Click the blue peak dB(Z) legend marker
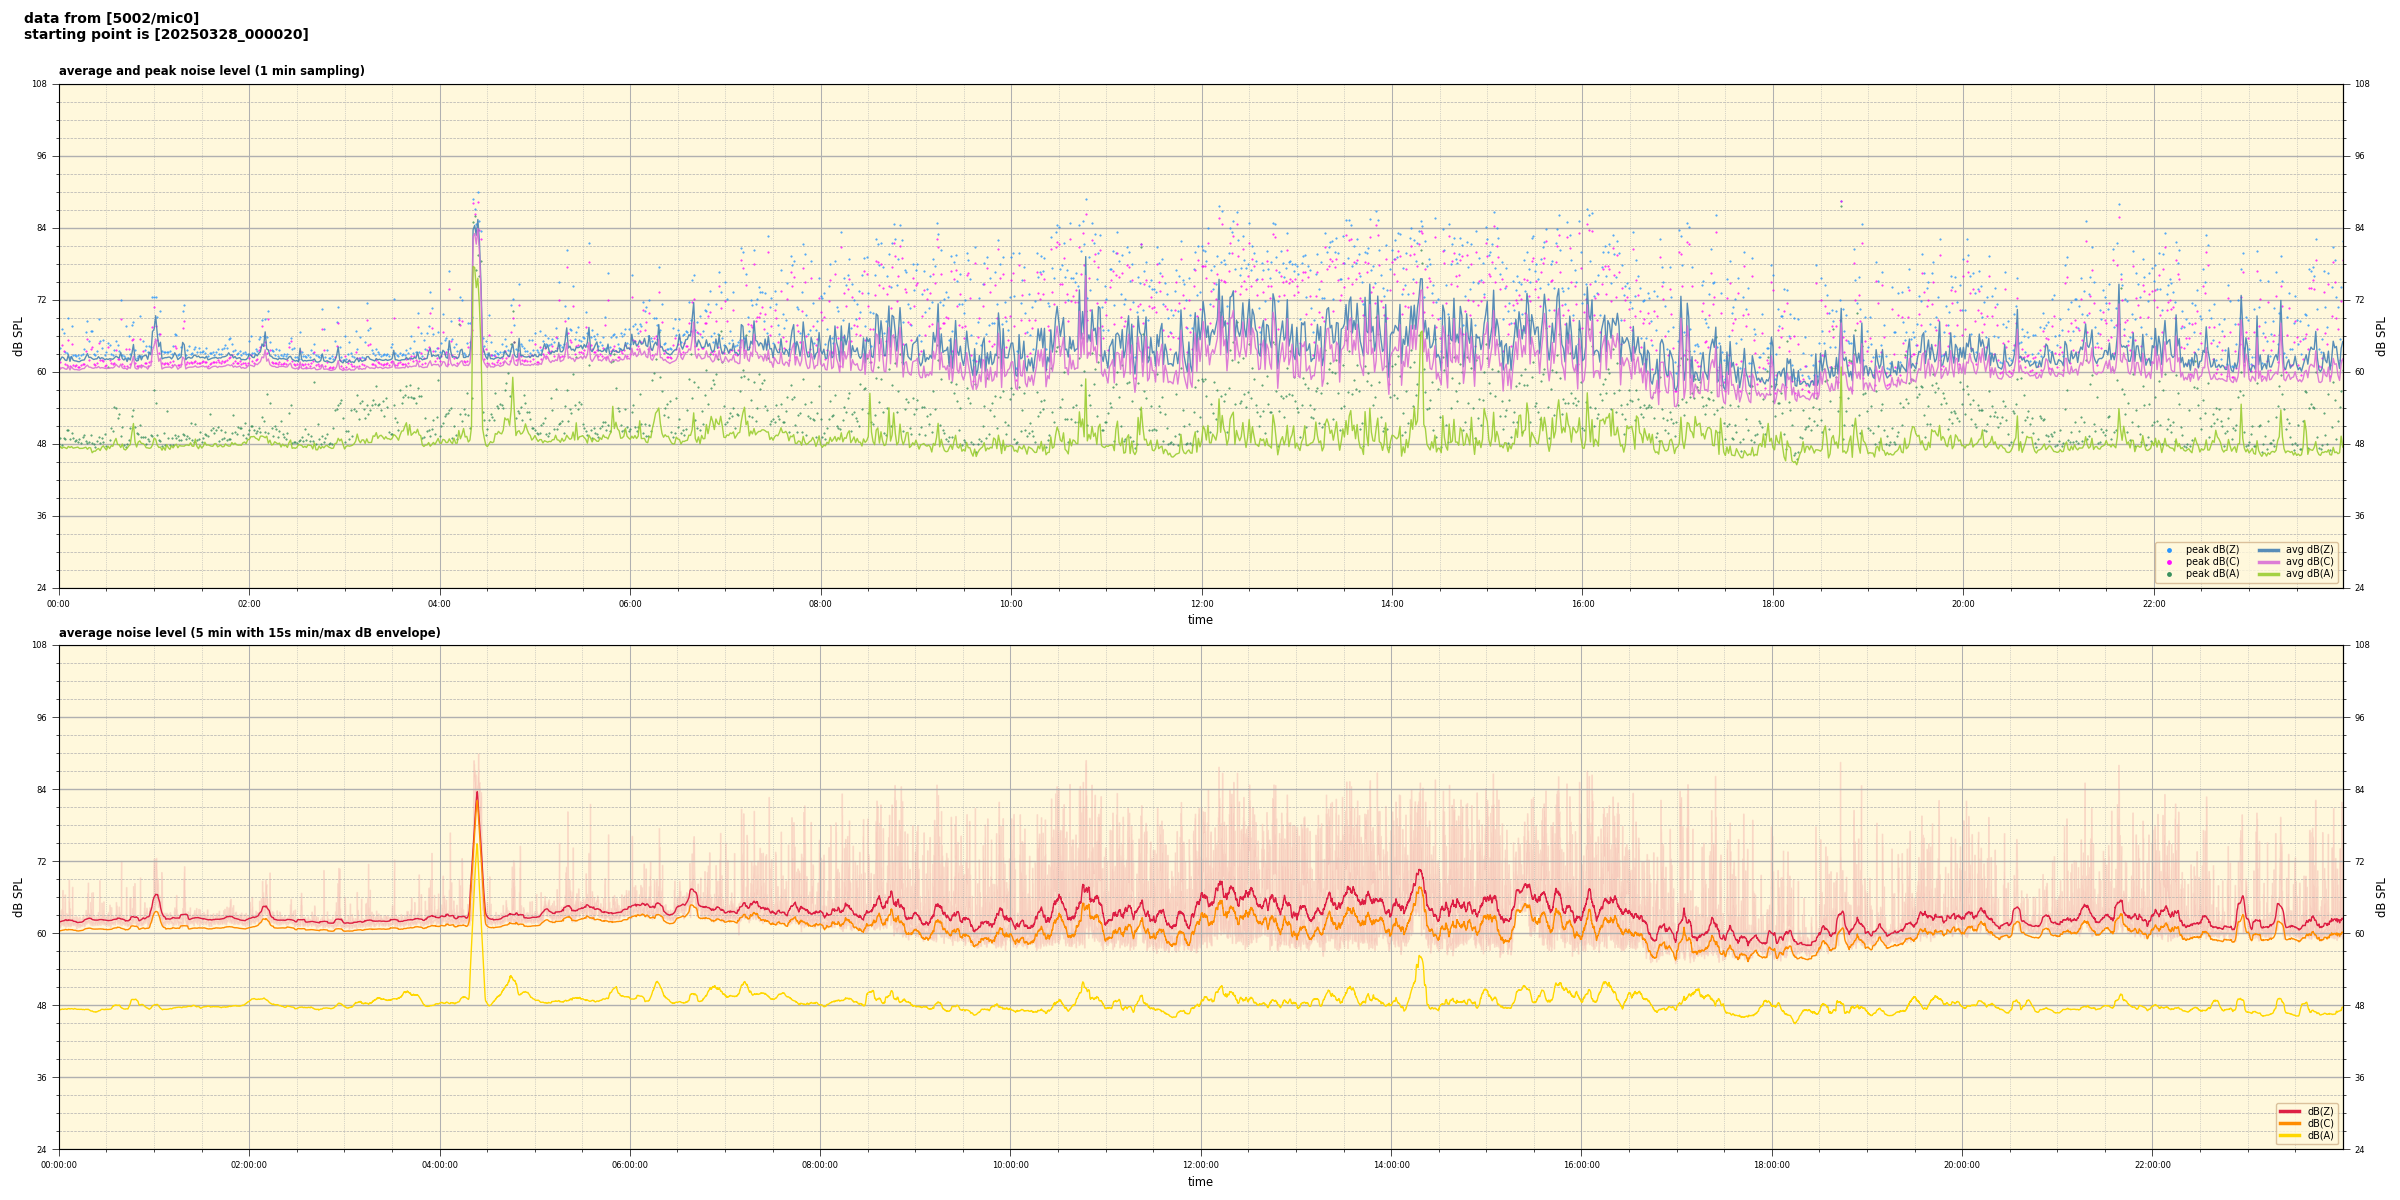Image resolution: width=2400 pixels, height=1200 pixels. 2169,550
